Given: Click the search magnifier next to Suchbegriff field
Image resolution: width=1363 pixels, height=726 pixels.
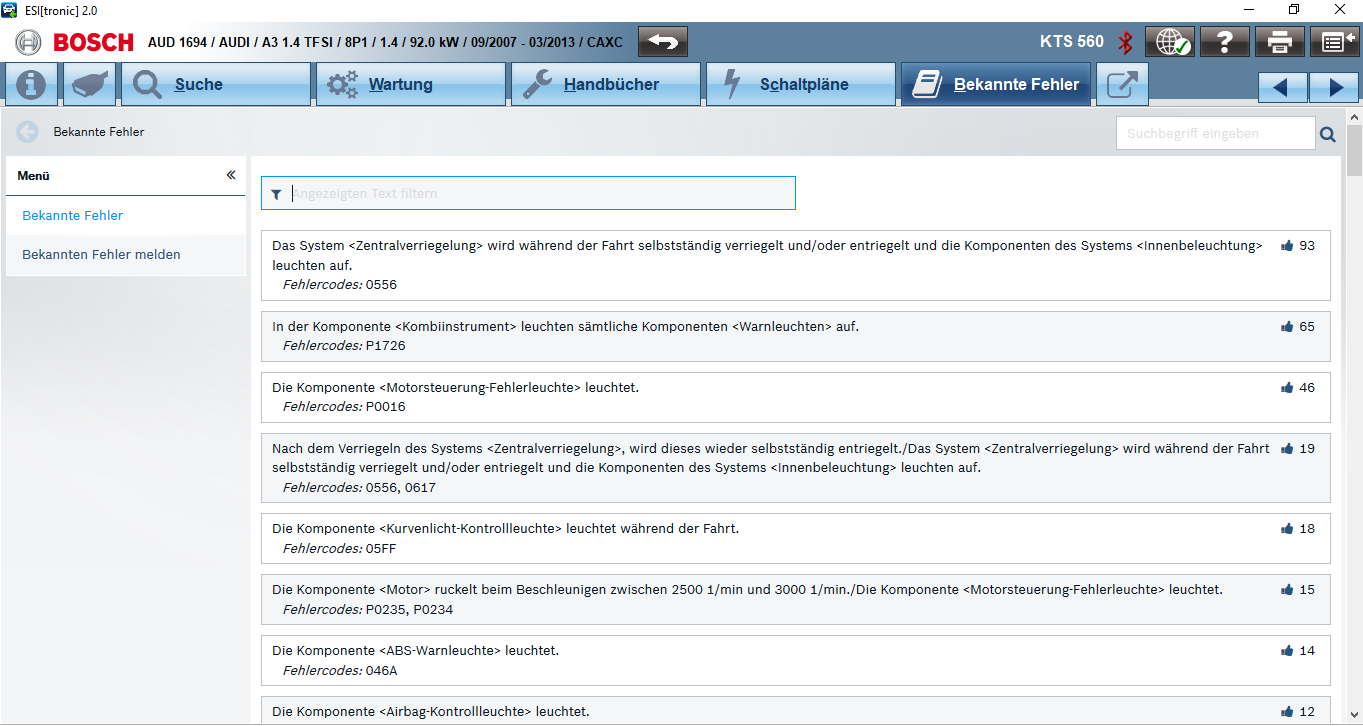Looking at the screenshot, I should point(1328,134).
